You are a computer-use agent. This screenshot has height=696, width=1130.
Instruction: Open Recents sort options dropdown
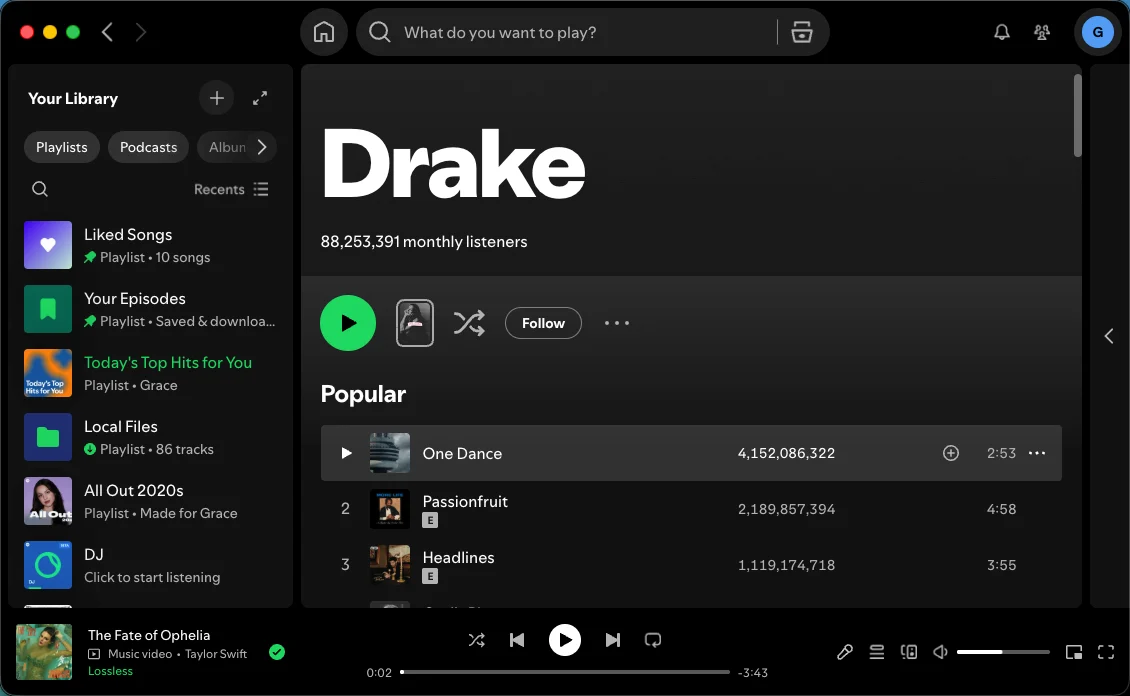tap(231, 189)
